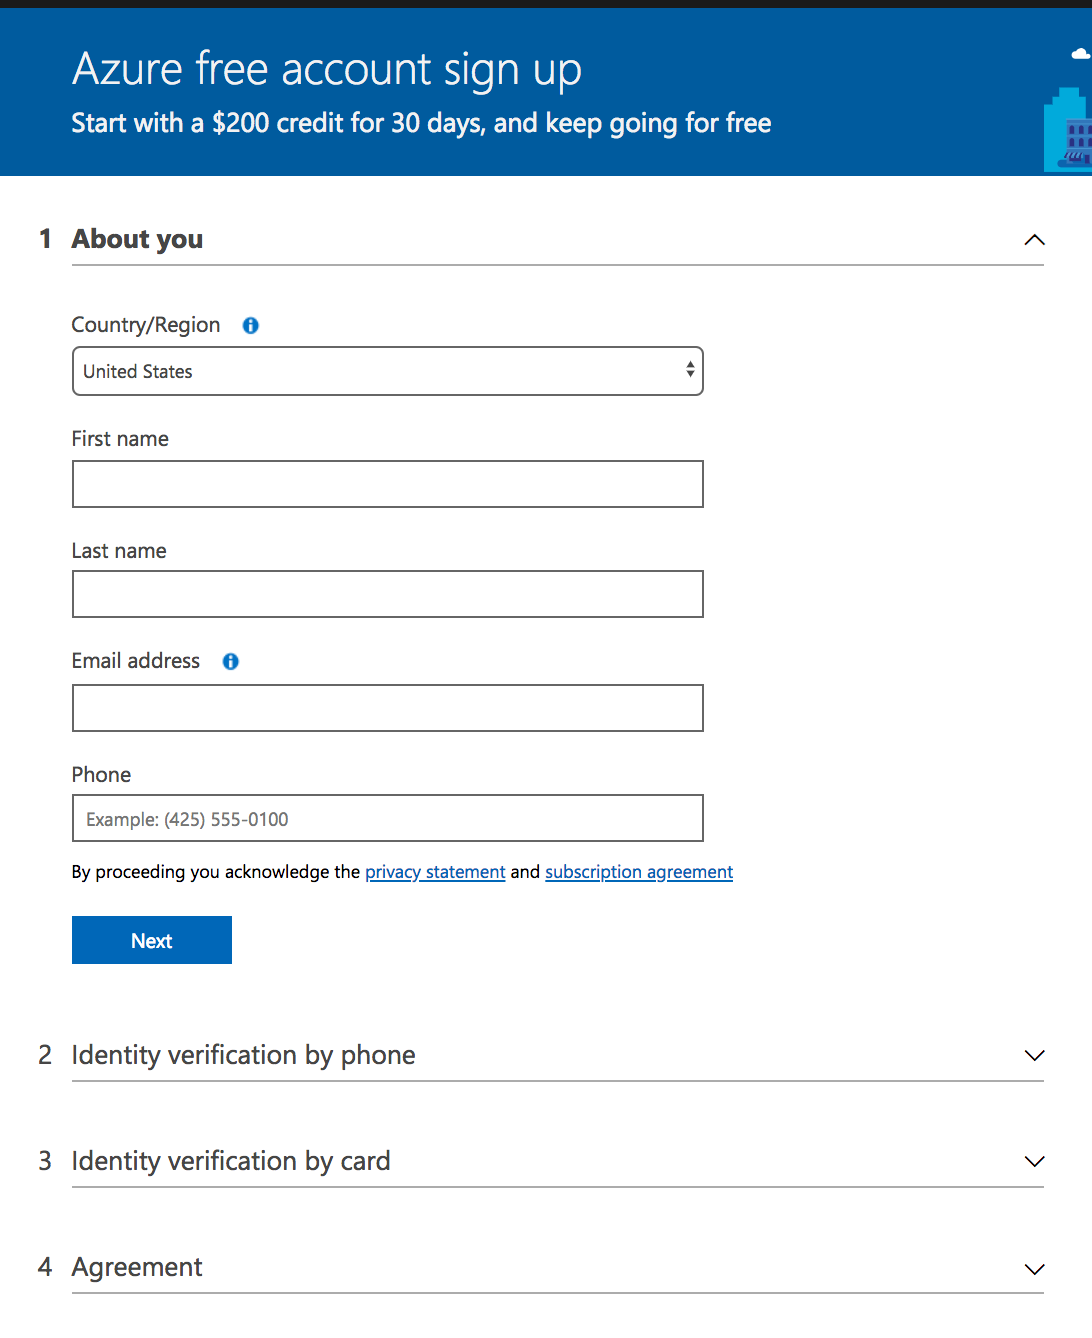Expand the Agreement section
This screenshot has width=1092, height=1338.
[x=1034, y=1269]
